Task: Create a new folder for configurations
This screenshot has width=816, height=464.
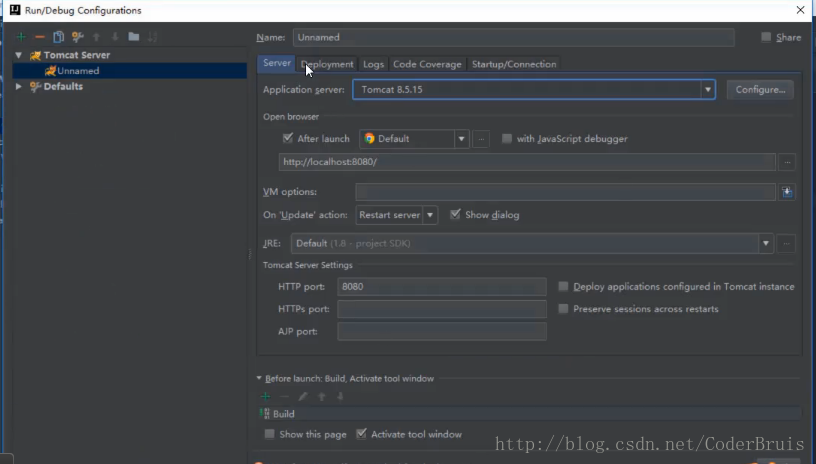Action: 134,36
